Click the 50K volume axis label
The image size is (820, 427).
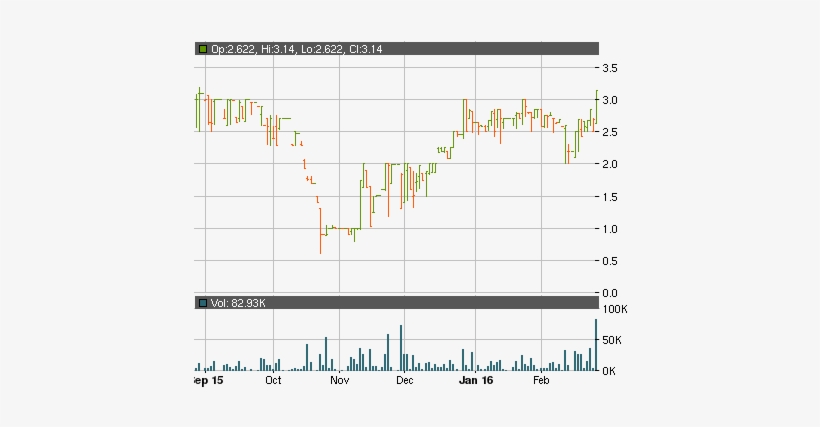(612, 340)
